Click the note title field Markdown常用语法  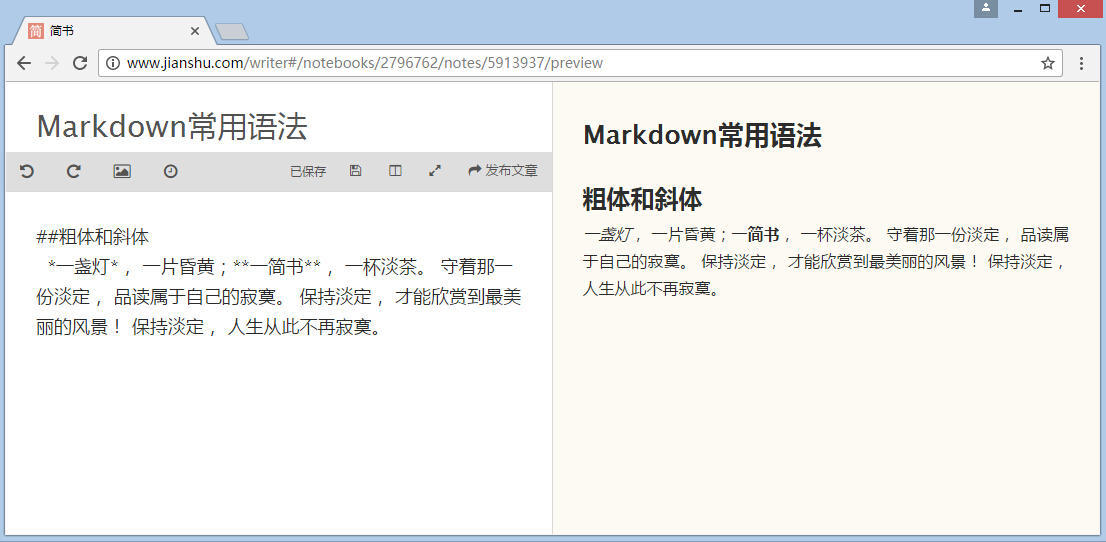(172, 127)
